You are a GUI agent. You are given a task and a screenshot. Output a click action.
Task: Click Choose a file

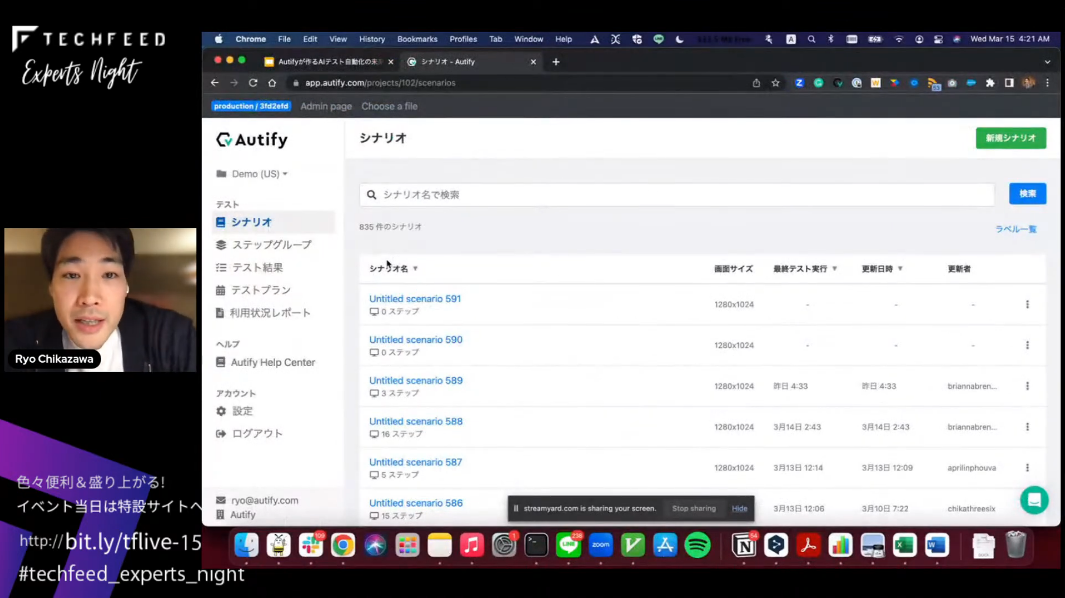pyautogui.click(x=389, y=107)
